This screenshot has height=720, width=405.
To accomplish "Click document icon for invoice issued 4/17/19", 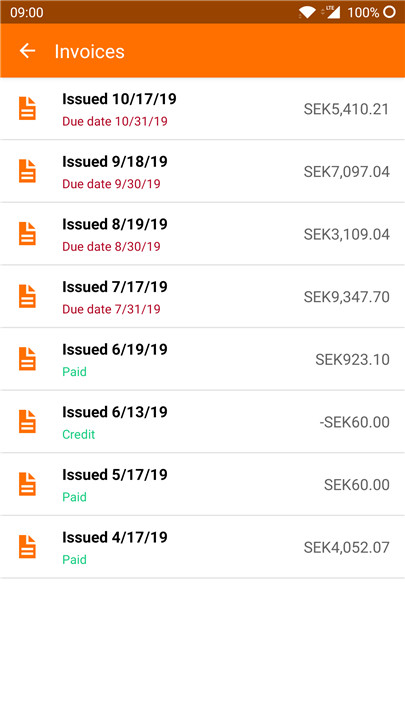I will point(27,547).
